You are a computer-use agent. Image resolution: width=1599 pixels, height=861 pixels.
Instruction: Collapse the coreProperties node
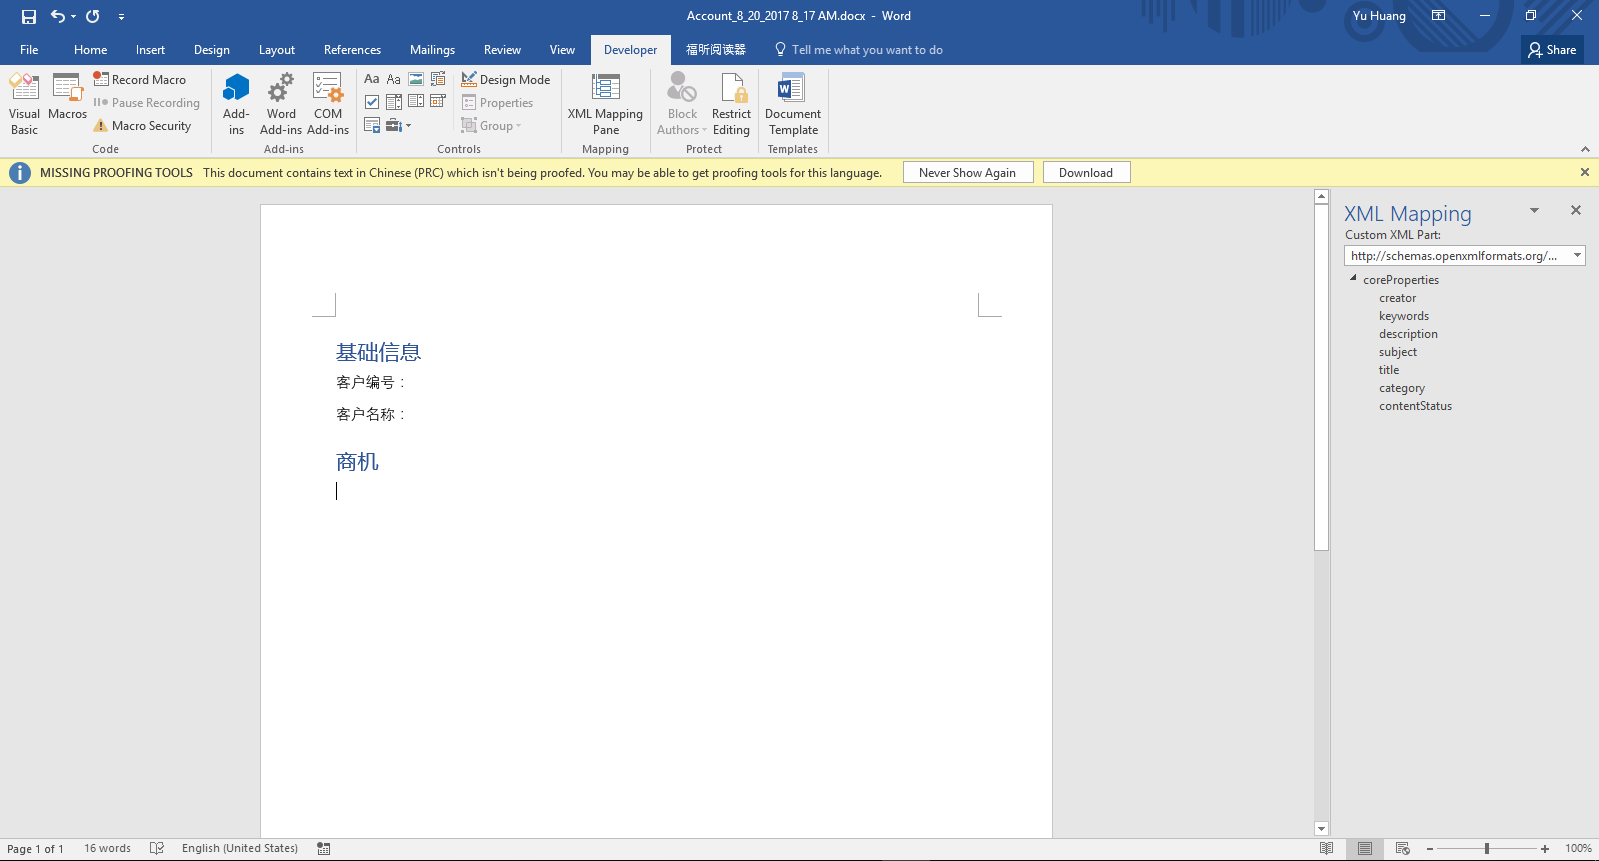[1354, 279]
